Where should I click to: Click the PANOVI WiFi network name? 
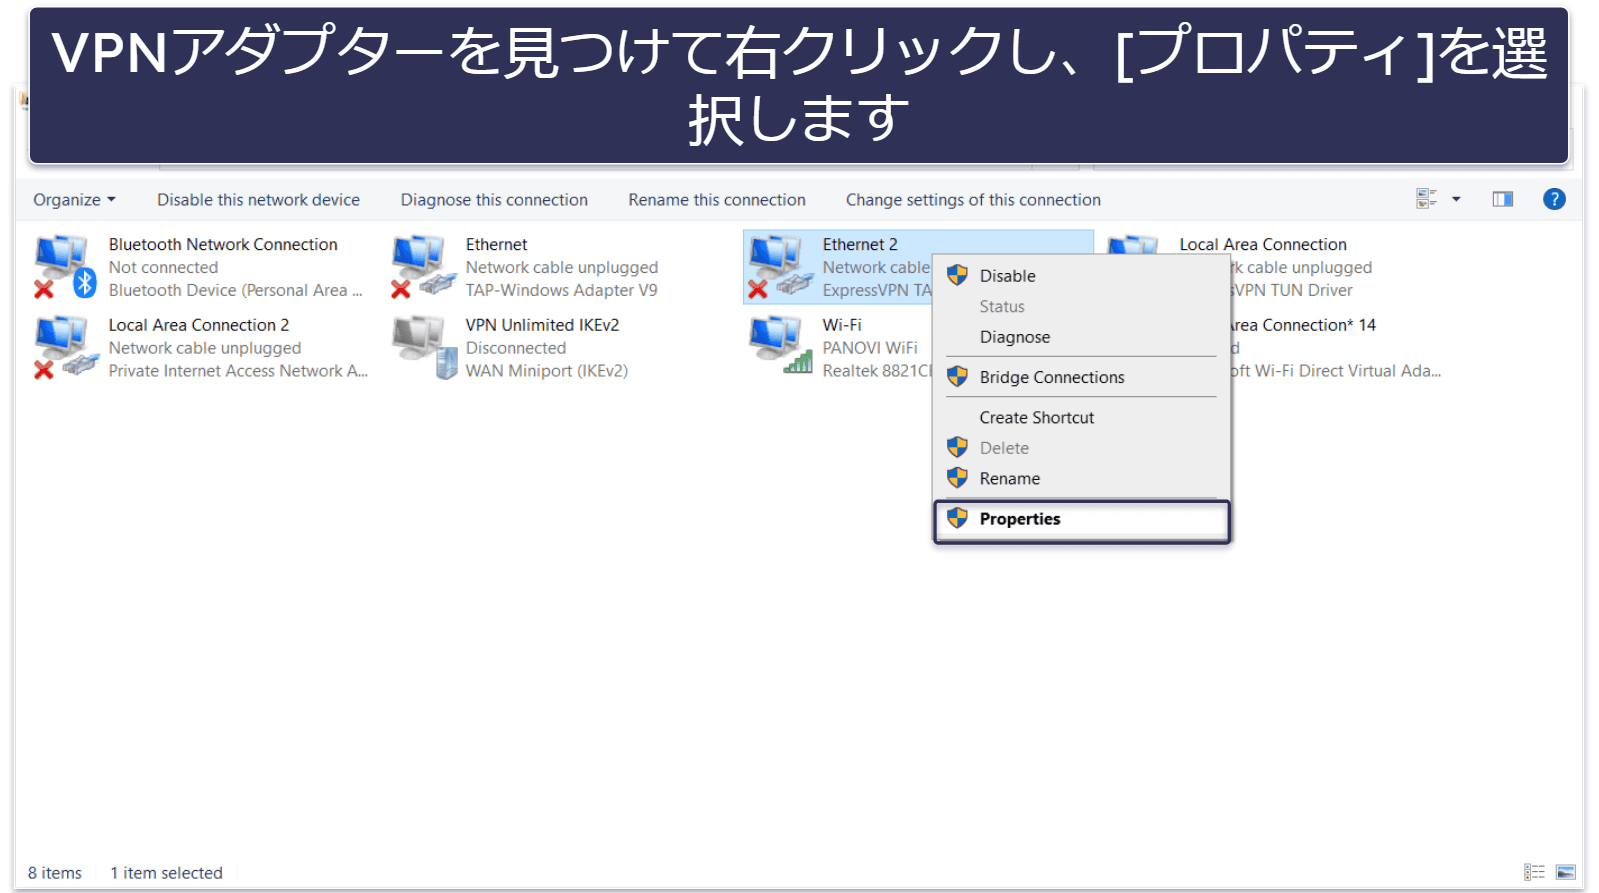[870, 348]
